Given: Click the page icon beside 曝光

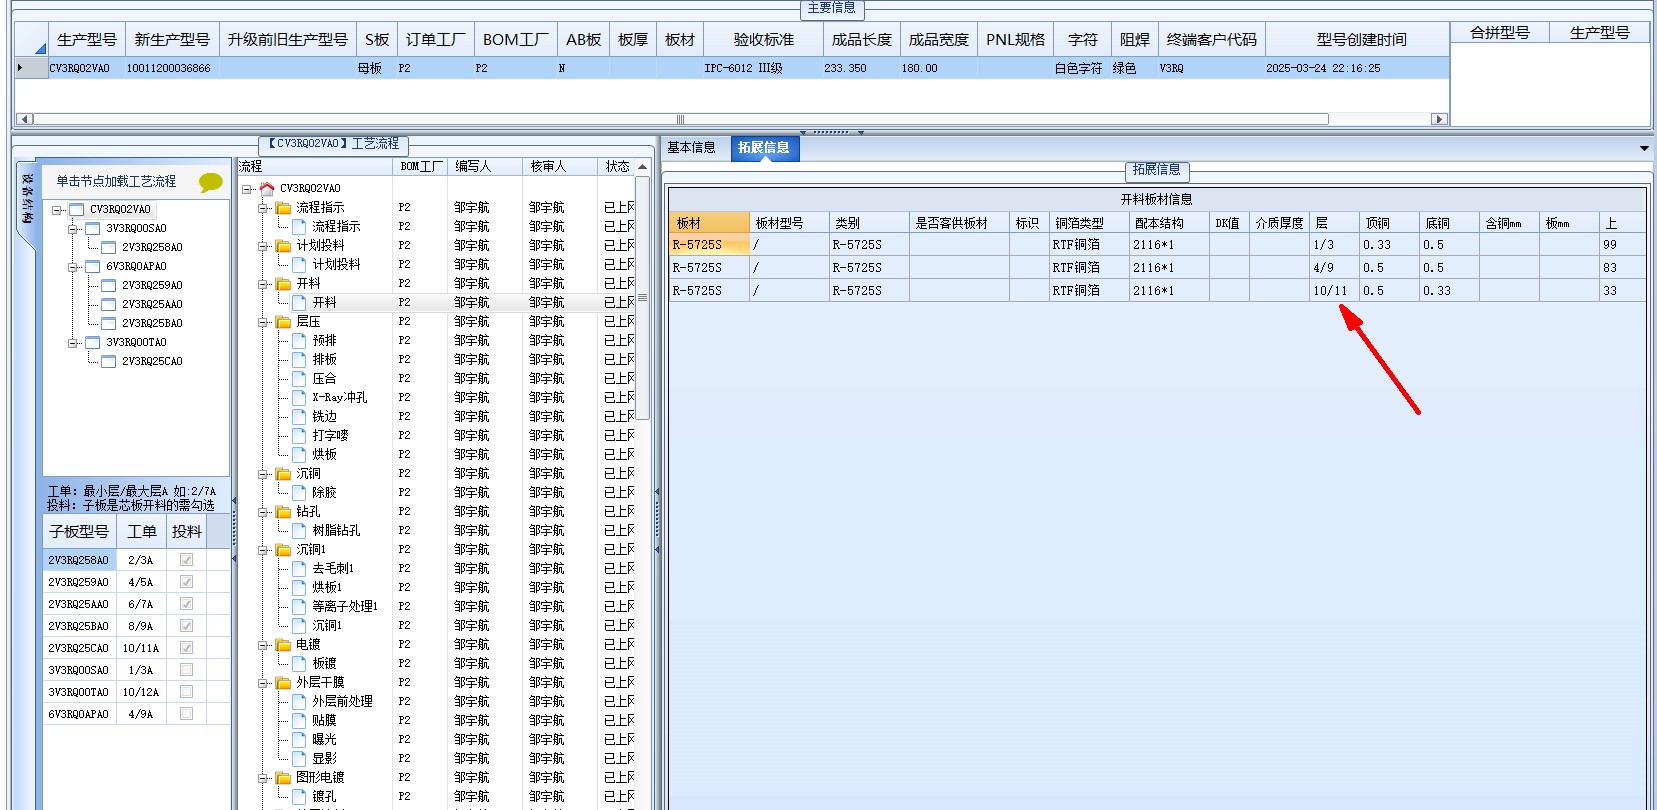Looking at the screenshot, I should (299, 740).
